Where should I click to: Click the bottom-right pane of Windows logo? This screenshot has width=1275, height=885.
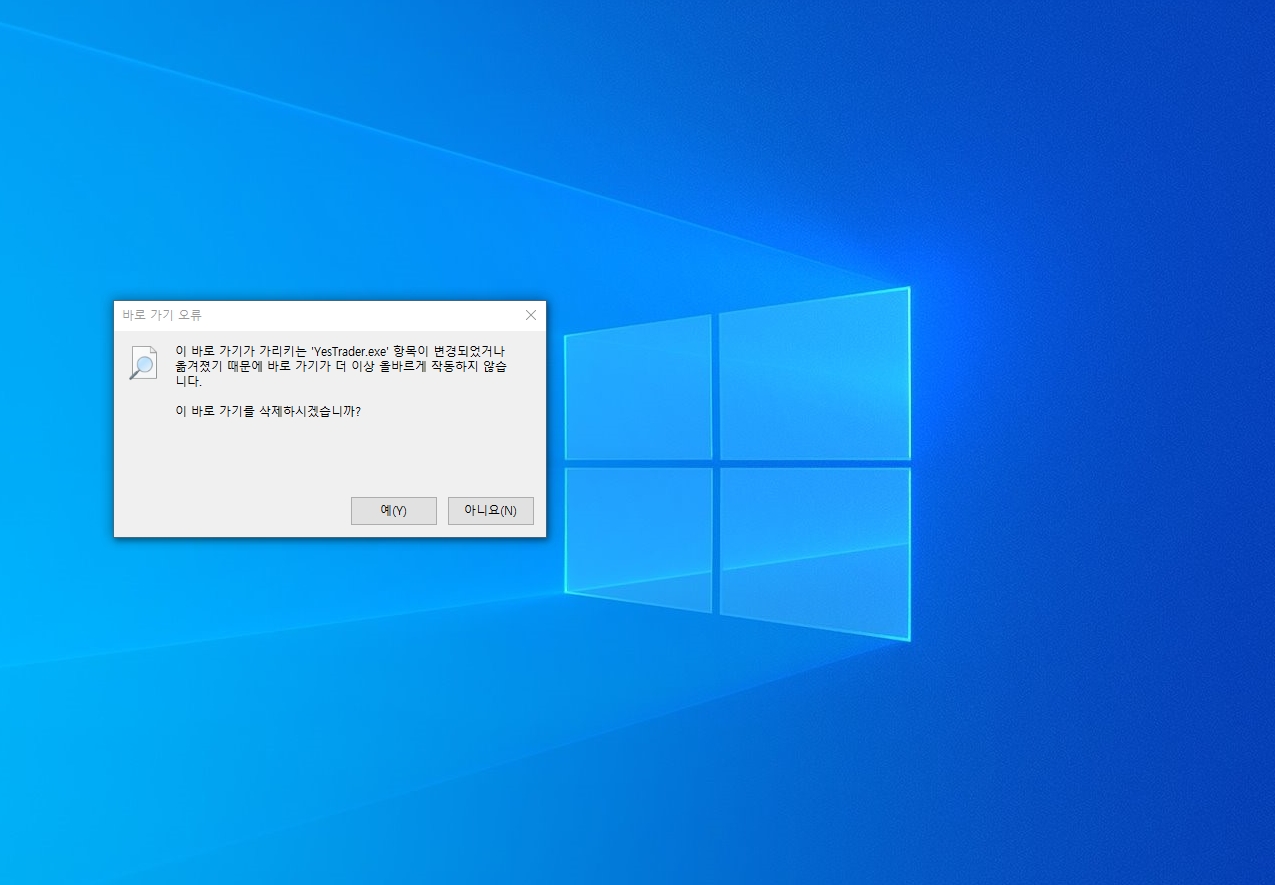point(814,550)
